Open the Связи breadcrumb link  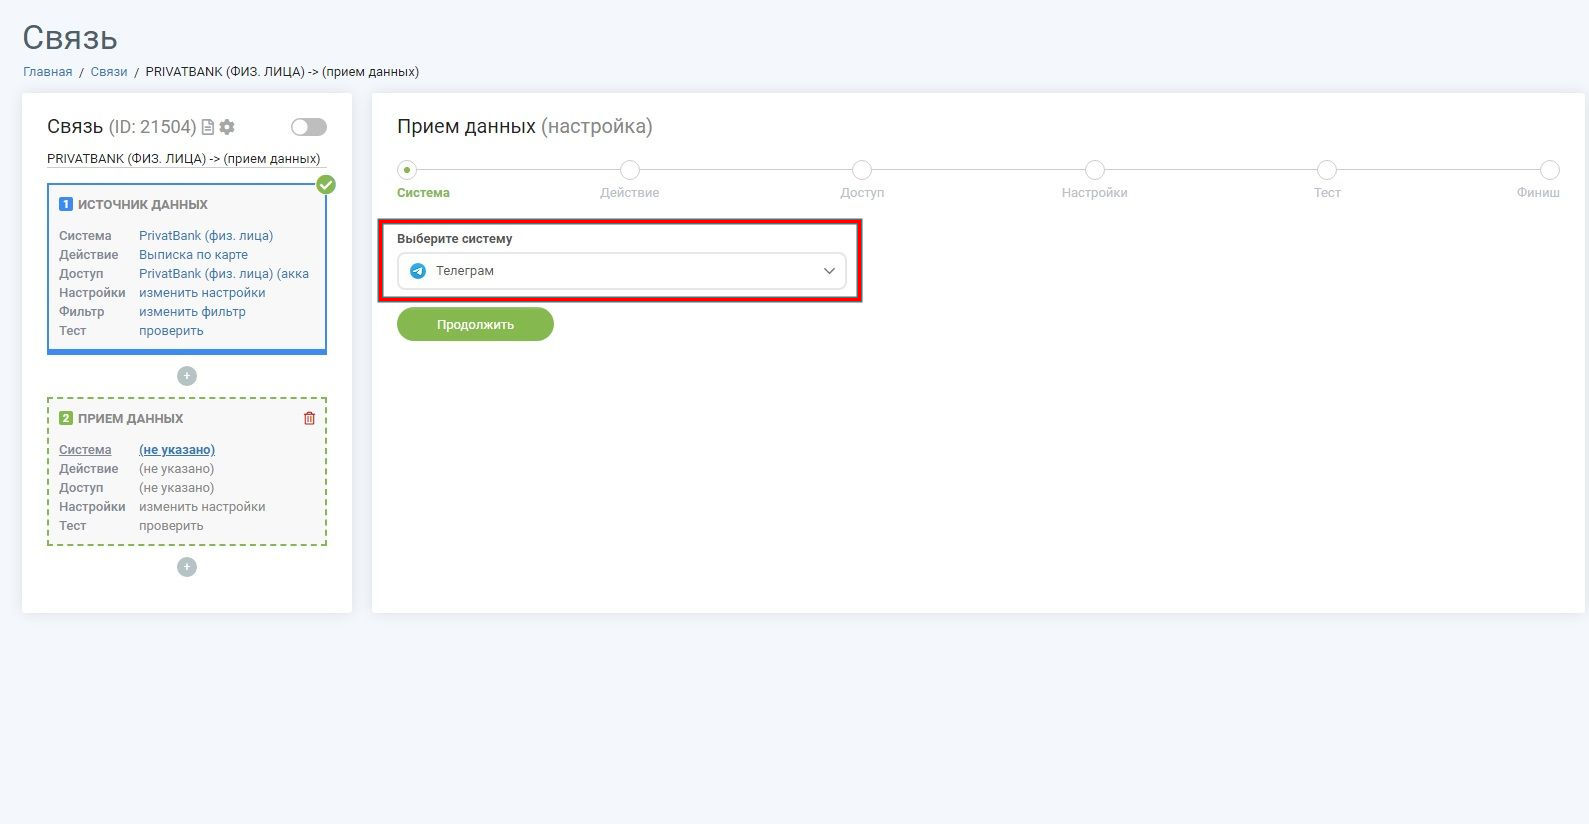tap(109, 72)
